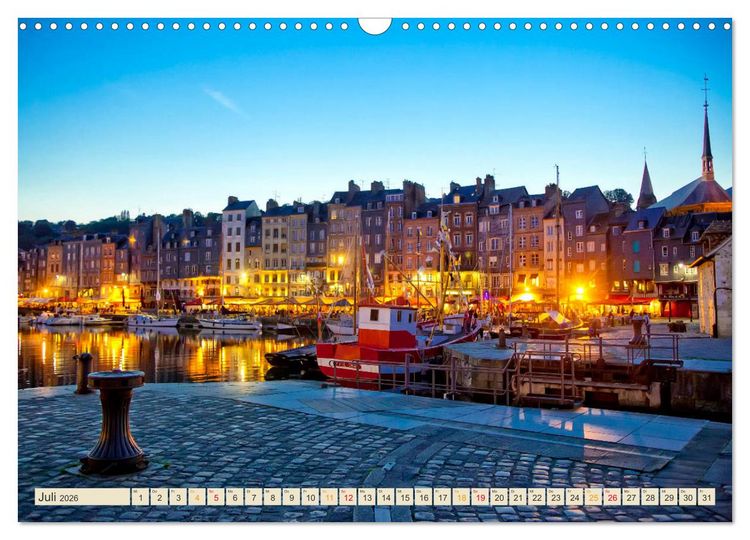Select day 30 in the calendar strip
750x540 pixels.
click(x=688, y=496)
